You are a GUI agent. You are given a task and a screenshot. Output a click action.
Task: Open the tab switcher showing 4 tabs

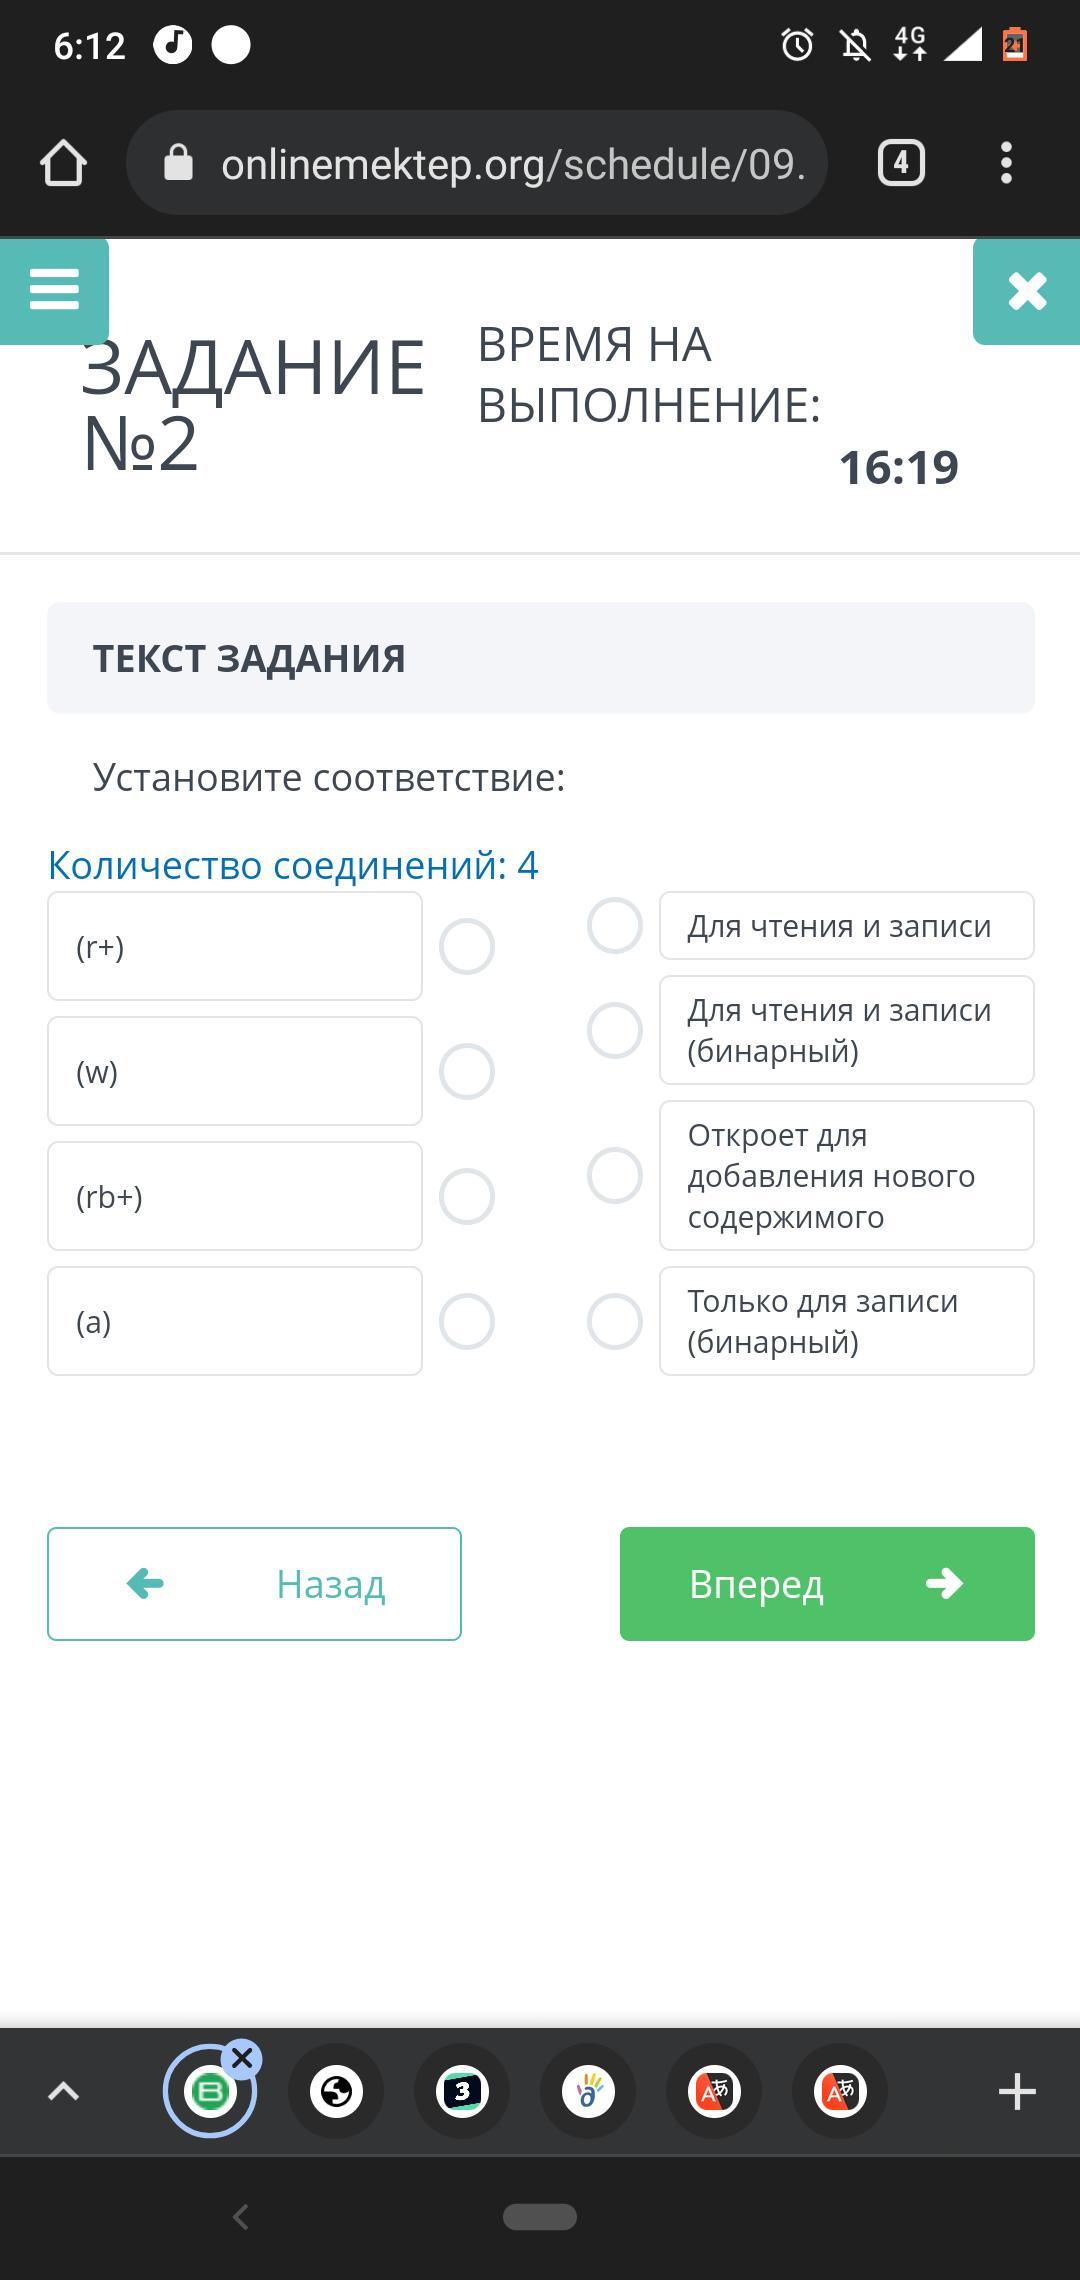(x=901, y=163)
